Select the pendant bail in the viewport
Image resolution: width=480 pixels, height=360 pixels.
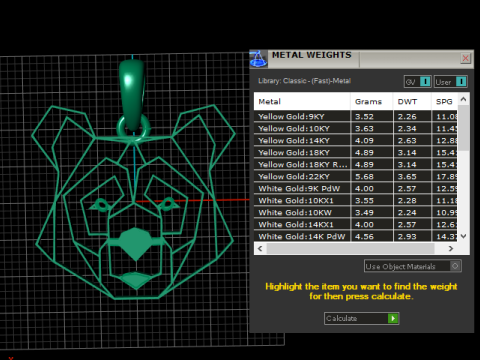tap(132, 95)
